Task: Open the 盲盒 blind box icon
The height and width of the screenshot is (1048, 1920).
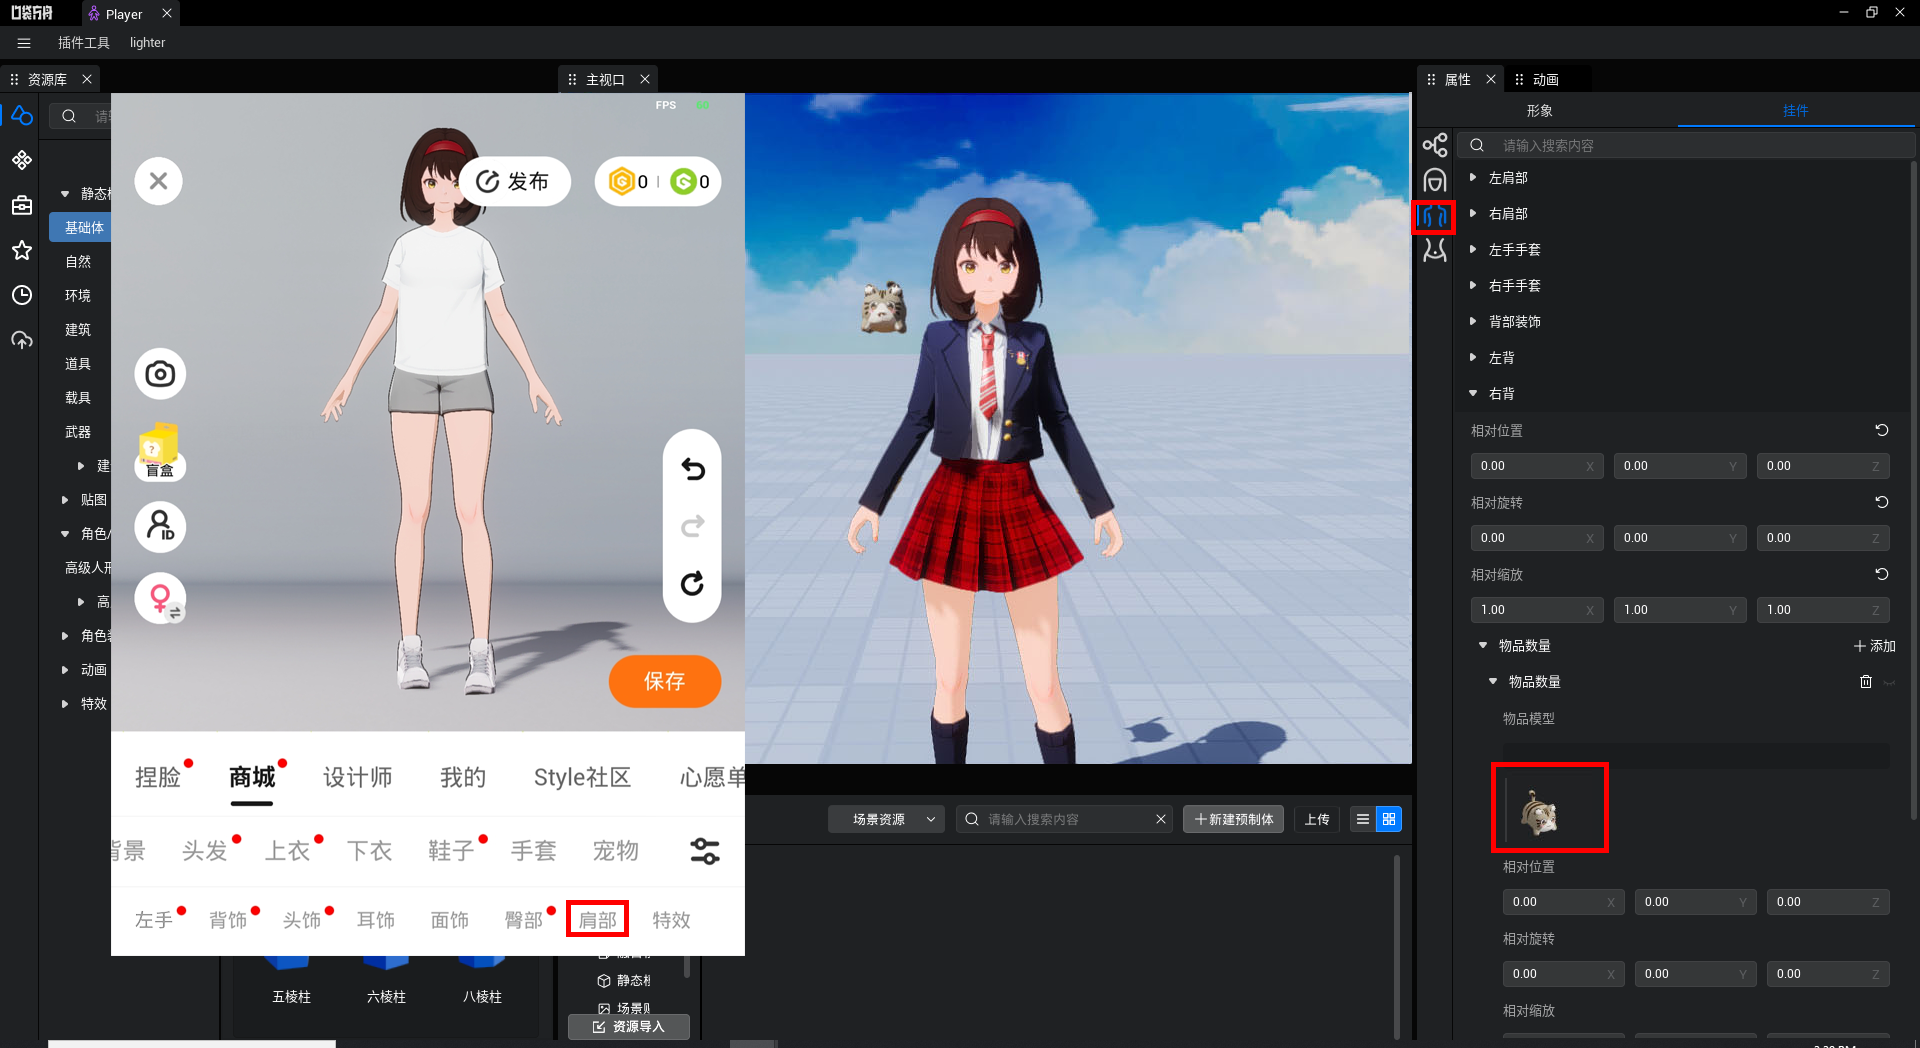Action: pyautogui.click(x=160, y=452)
